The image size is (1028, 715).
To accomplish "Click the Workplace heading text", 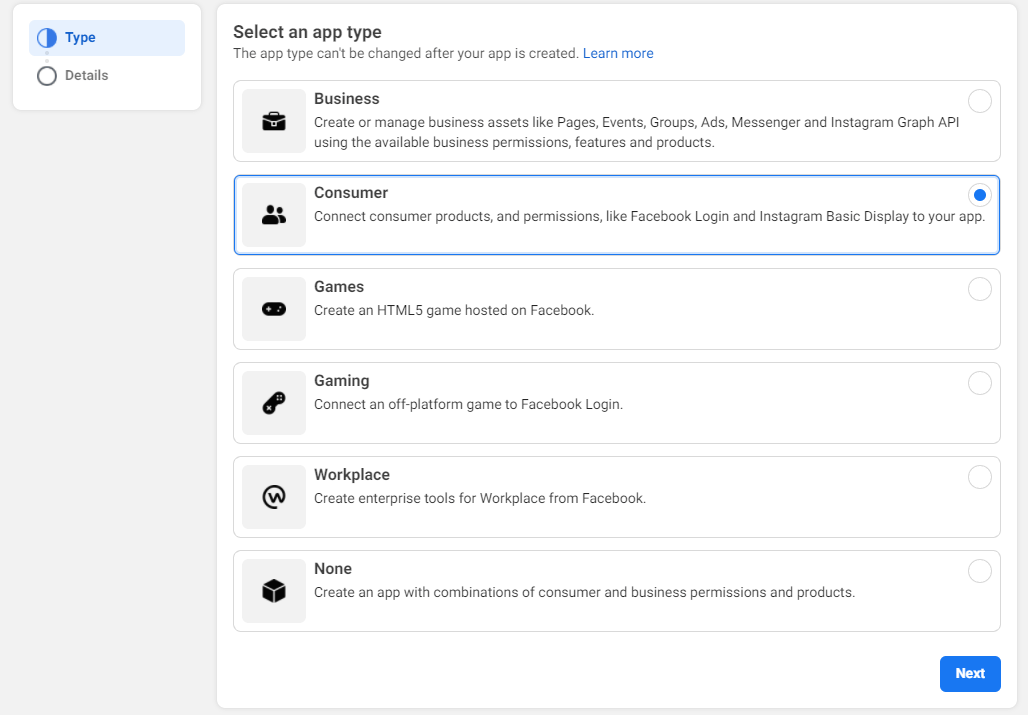I will [x=352, y=474].
